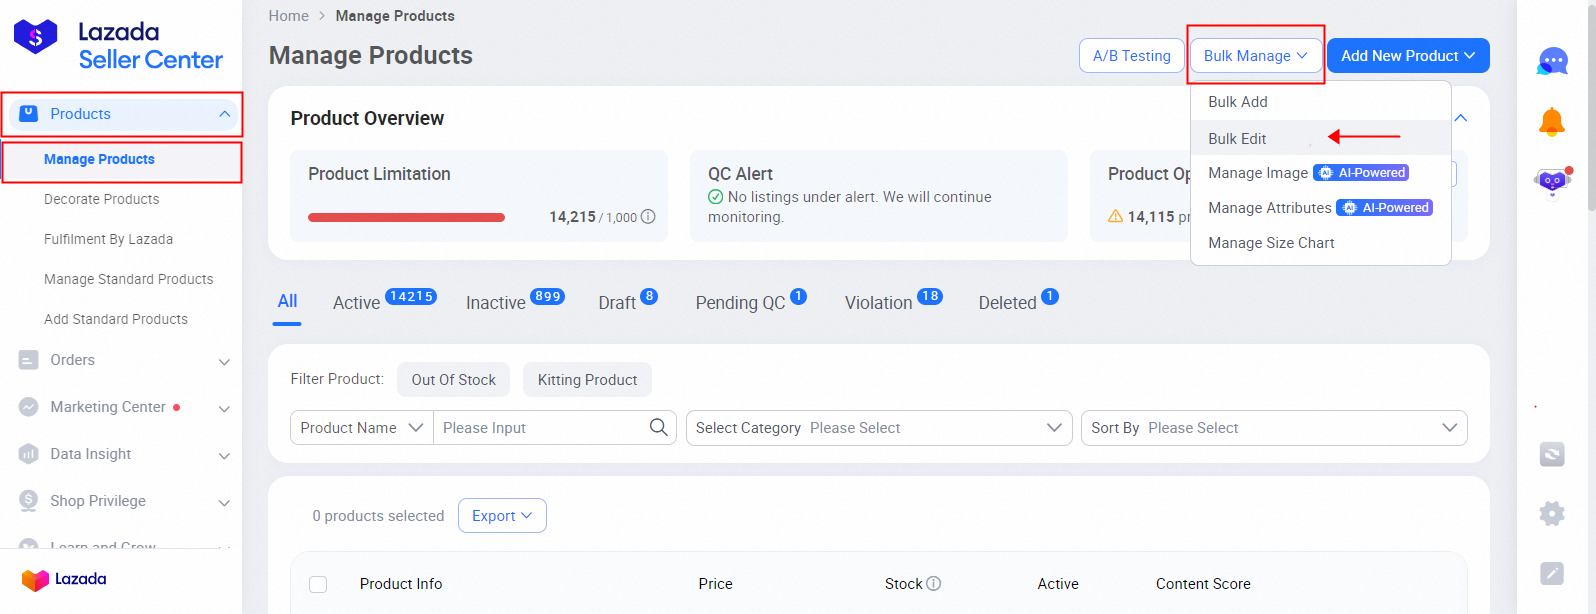Click the Lazada Seller Center logo
This screenshot has height=614, width=1596.
click(118, 45)
